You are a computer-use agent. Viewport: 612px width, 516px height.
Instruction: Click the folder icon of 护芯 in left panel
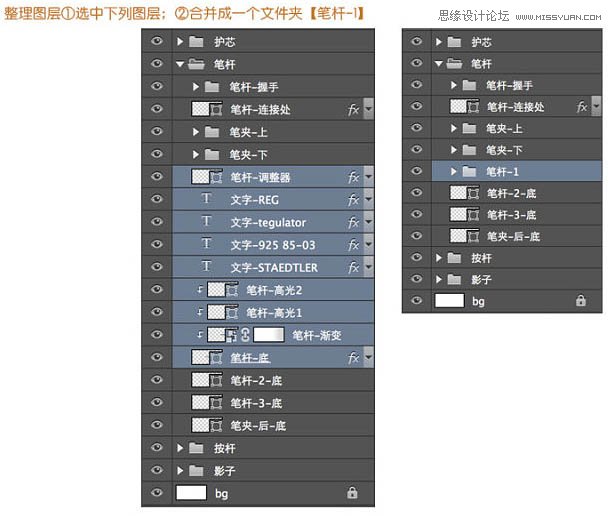(196, 41)
